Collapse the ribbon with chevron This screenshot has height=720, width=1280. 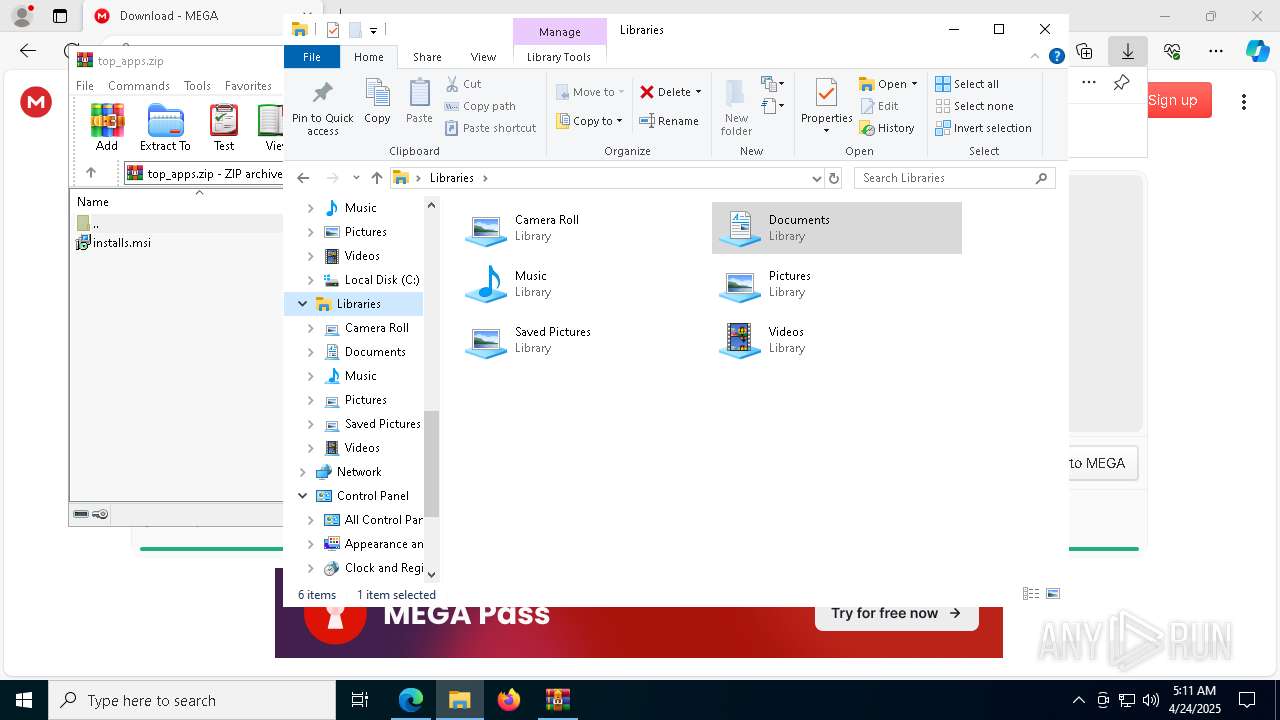(x=1035, y=57)
